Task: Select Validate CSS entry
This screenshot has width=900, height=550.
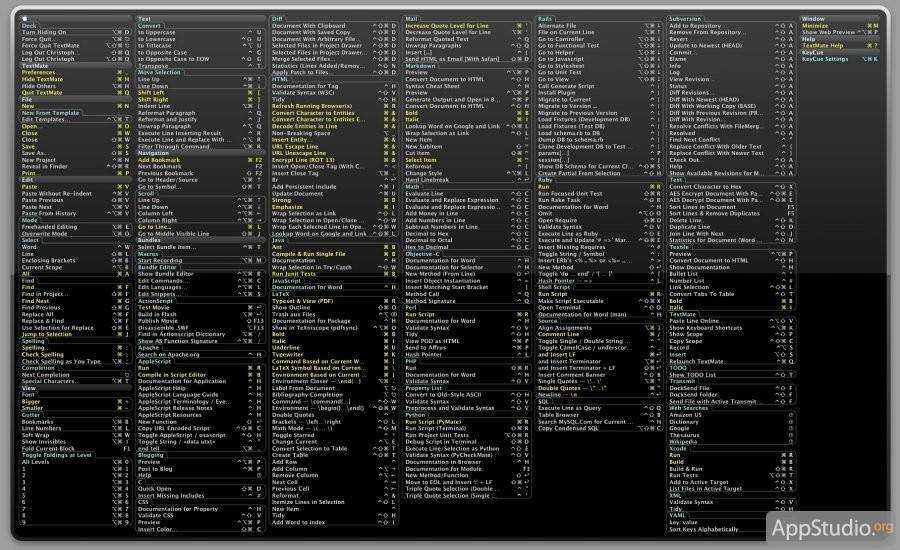Action: coord(157,516)
